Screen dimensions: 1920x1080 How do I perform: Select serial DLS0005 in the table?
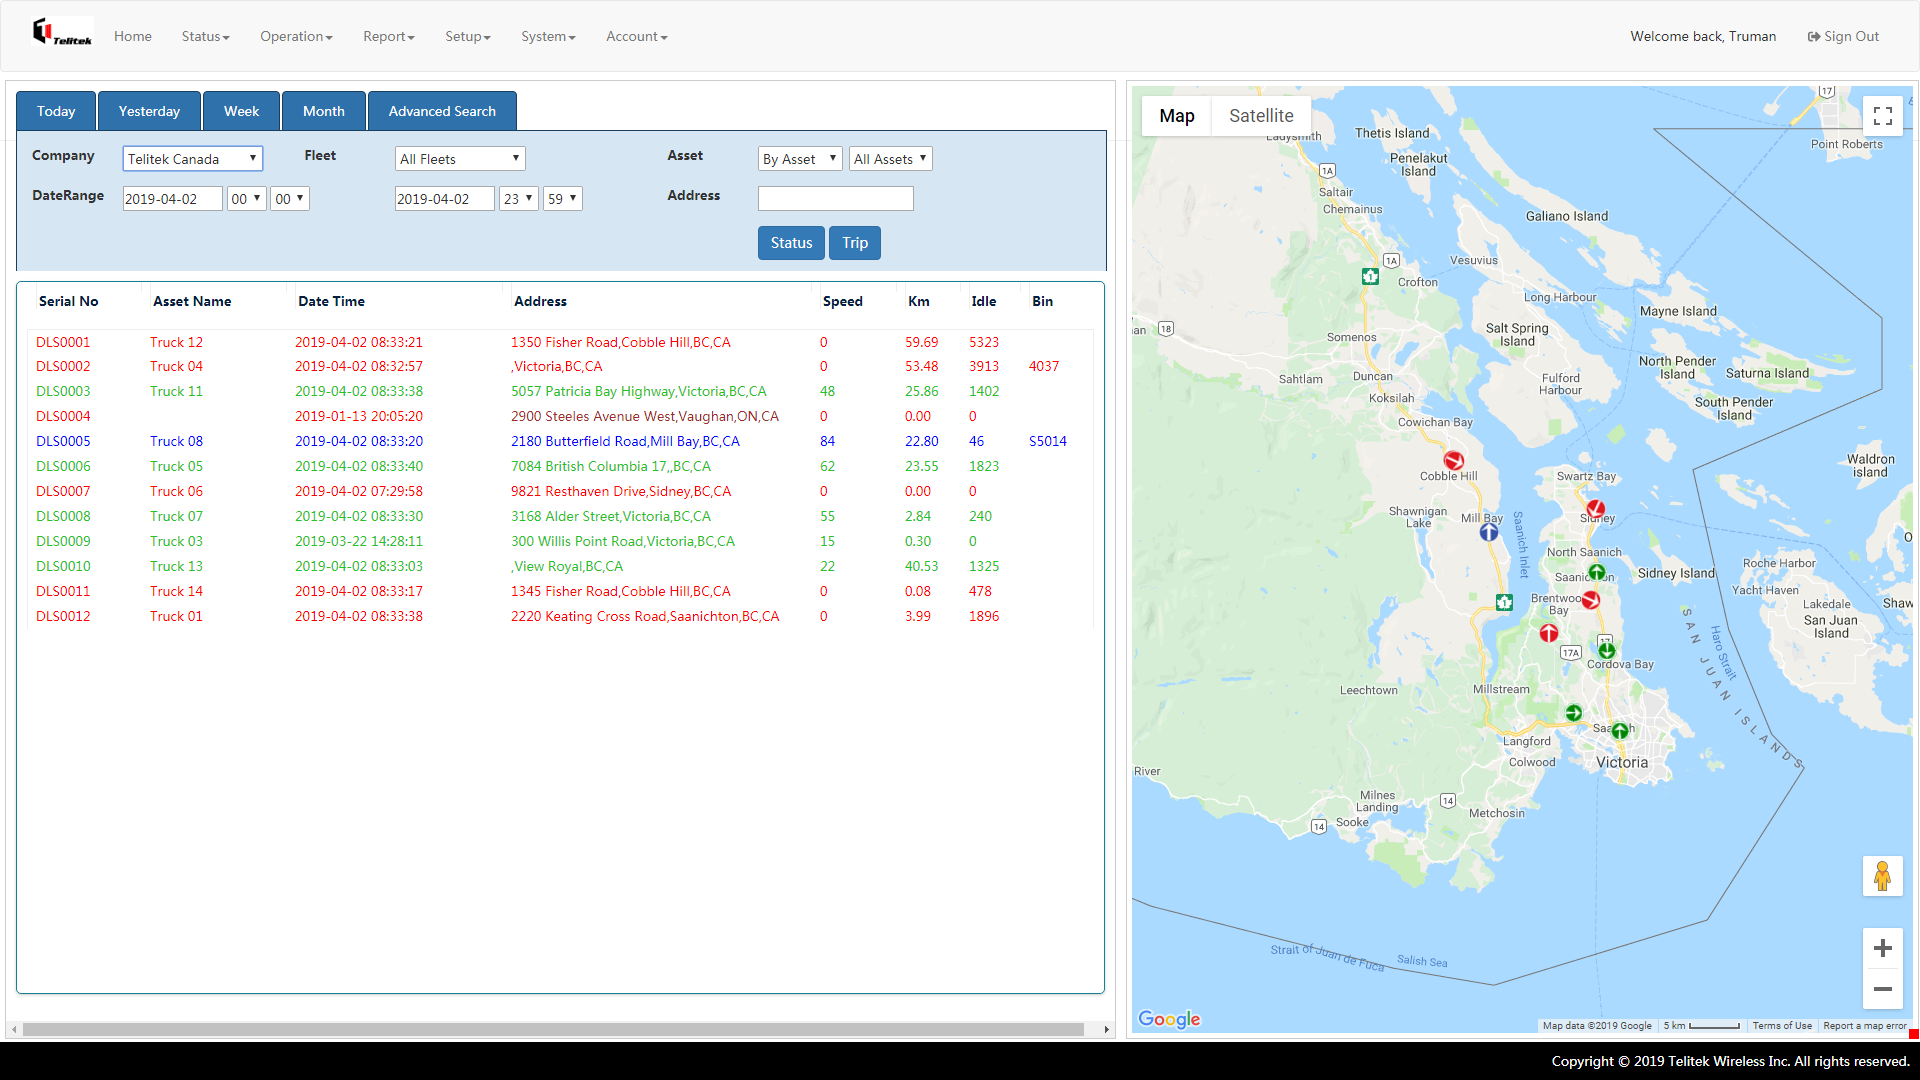[x=63, y=441]
